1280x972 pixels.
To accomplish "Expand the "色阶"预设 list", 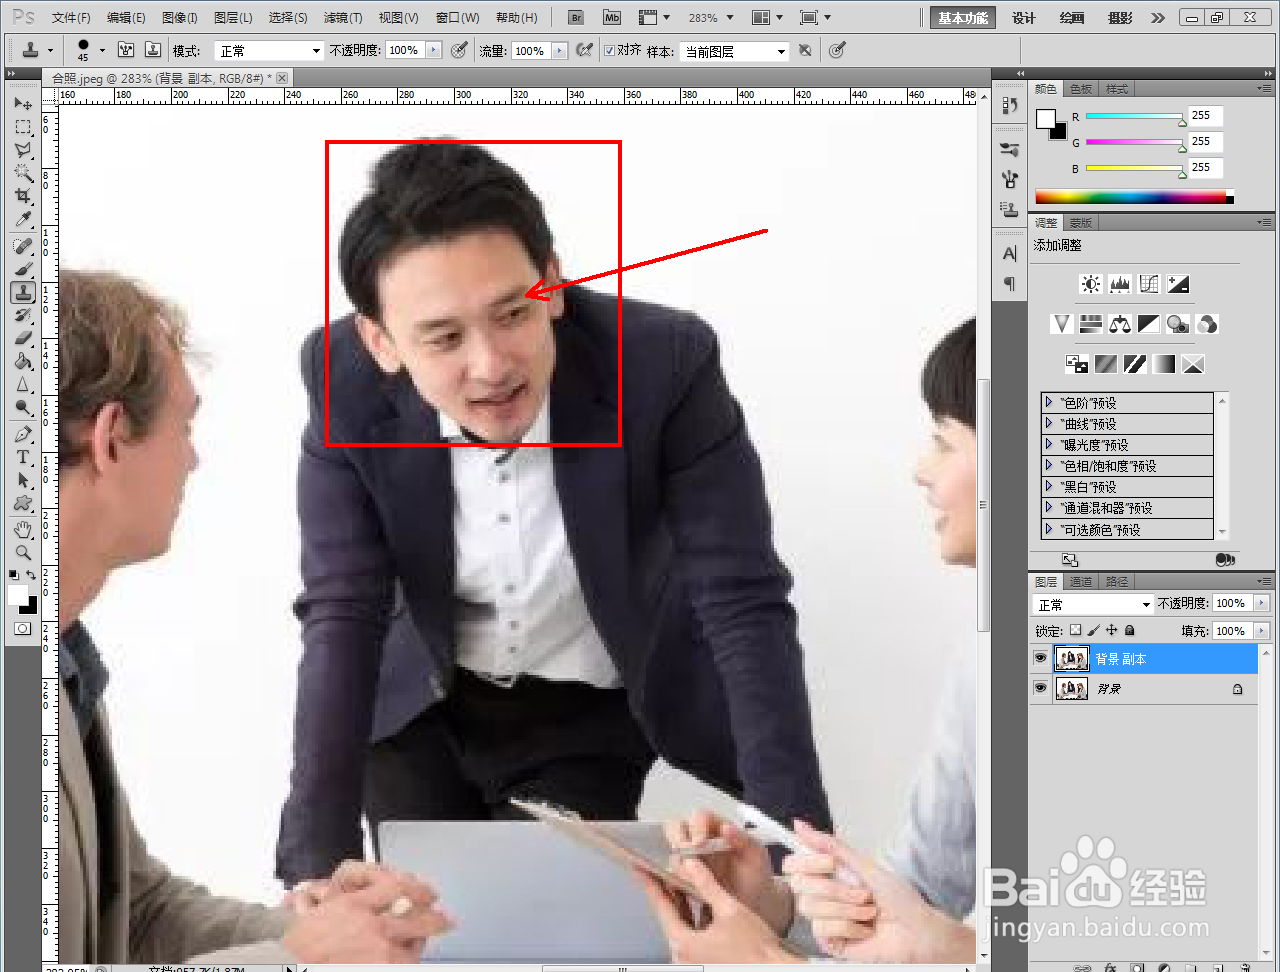I will (x=1049, y=402).
